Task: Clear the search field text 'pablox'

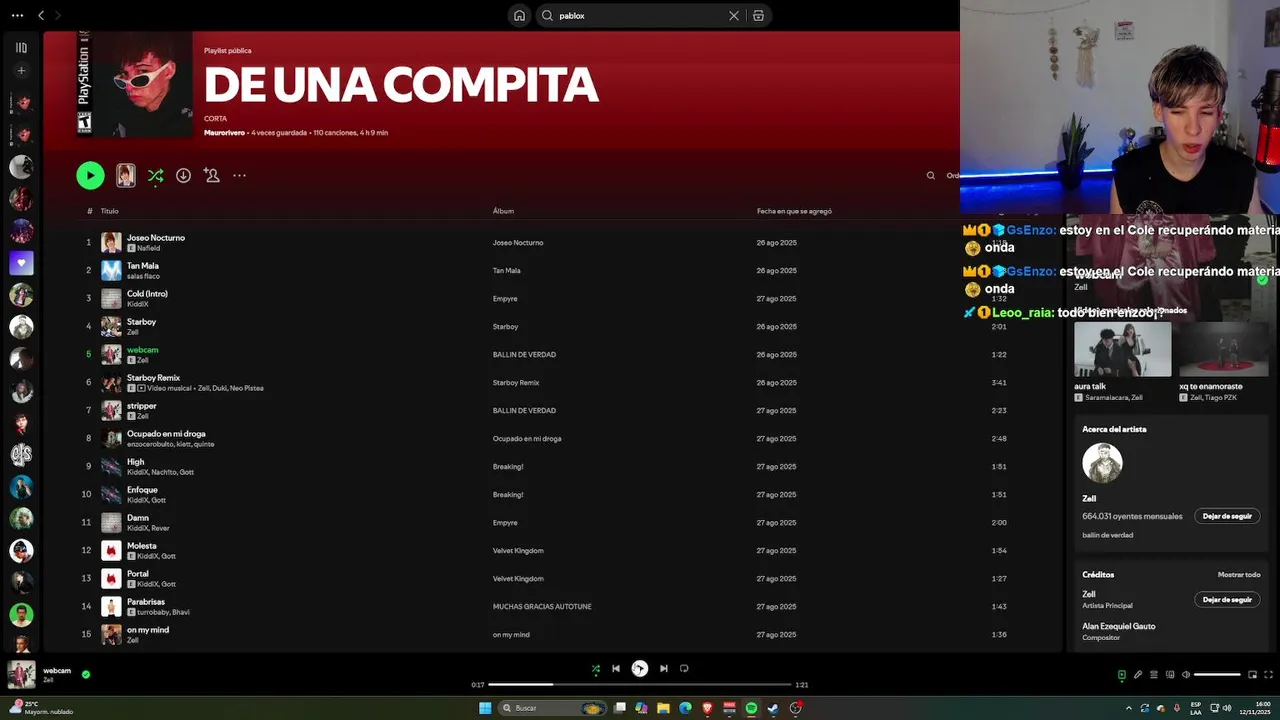Action: point(734,16)
